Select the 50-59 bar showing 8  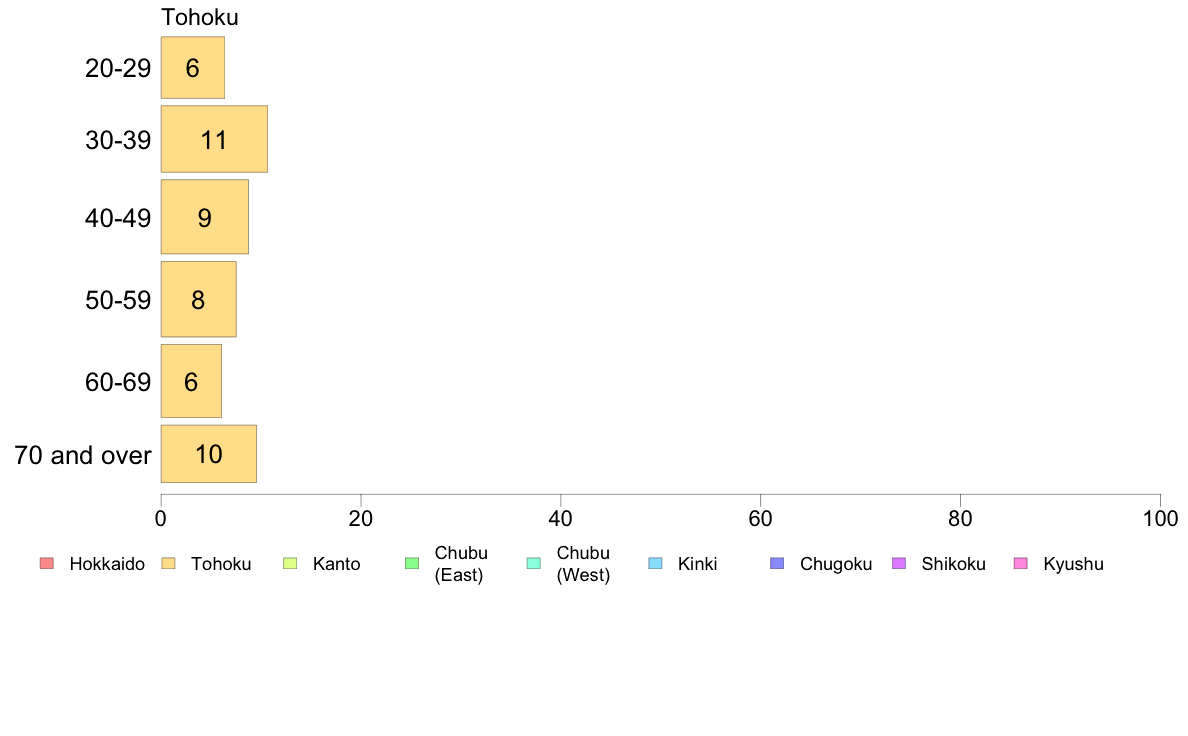(x=199, y=299)
